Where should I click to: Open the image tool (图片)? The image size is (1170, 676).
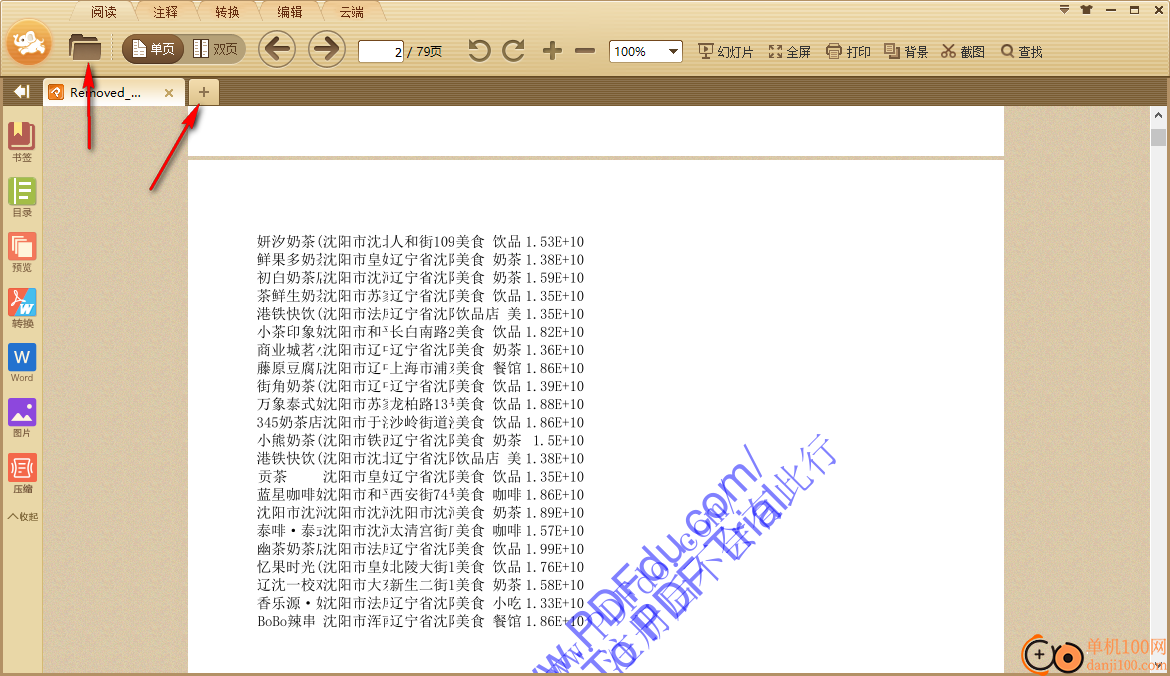click(22, 418)
